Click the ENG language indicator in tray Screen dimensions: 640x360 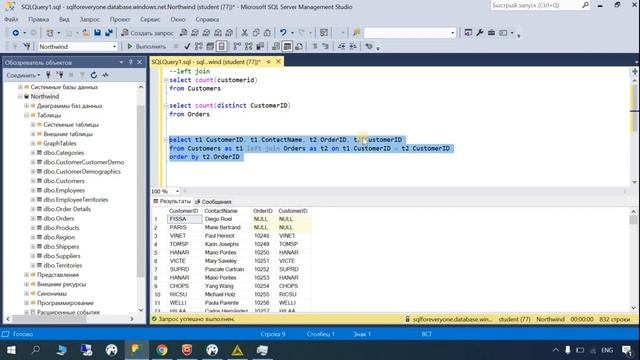(607, 350)
